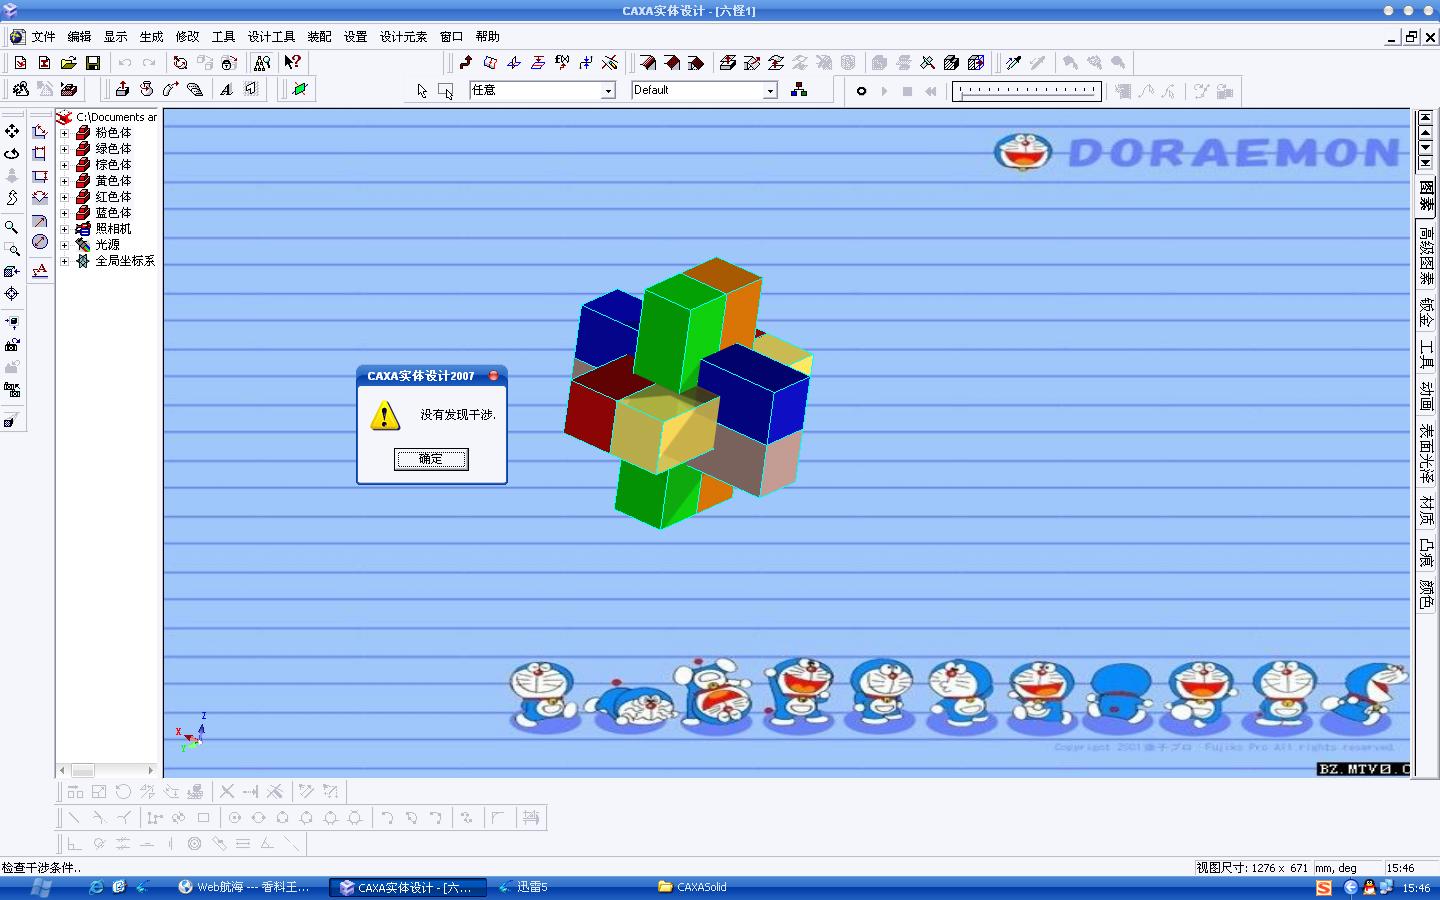Click the loft feature icon
The height and width of the screenshot is (900, 1440).
pyautogui.click(x=195, y=90)
